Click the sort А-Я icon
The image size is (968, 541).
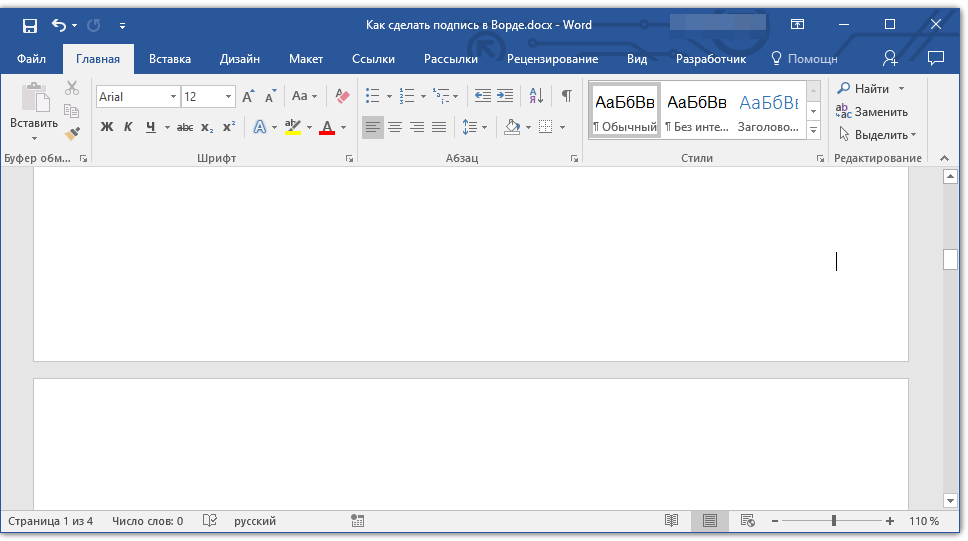click(x=536, y=96)
